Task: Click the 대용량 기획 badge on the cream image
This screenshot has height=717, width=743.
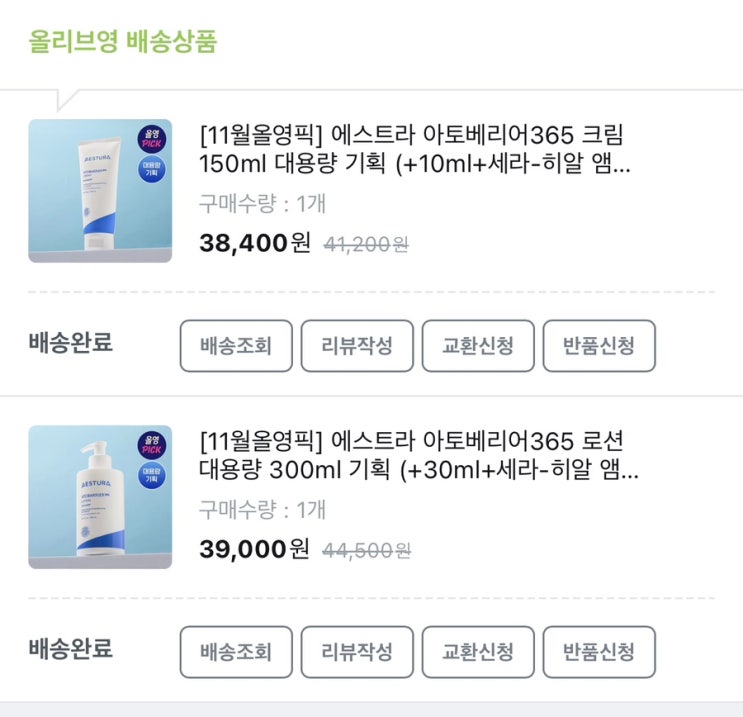Action: pyautogui.click(x=152, y=167)
